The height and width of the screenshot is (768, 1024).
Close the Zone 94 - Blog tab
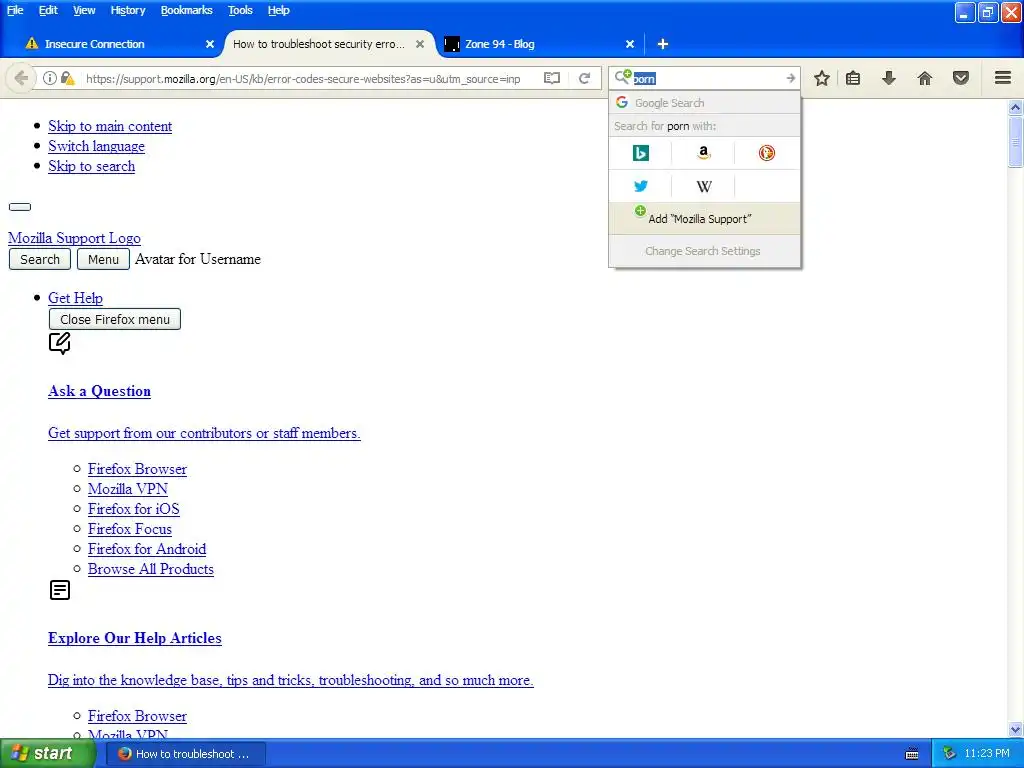pyautogui.click(x=630, y=44)
